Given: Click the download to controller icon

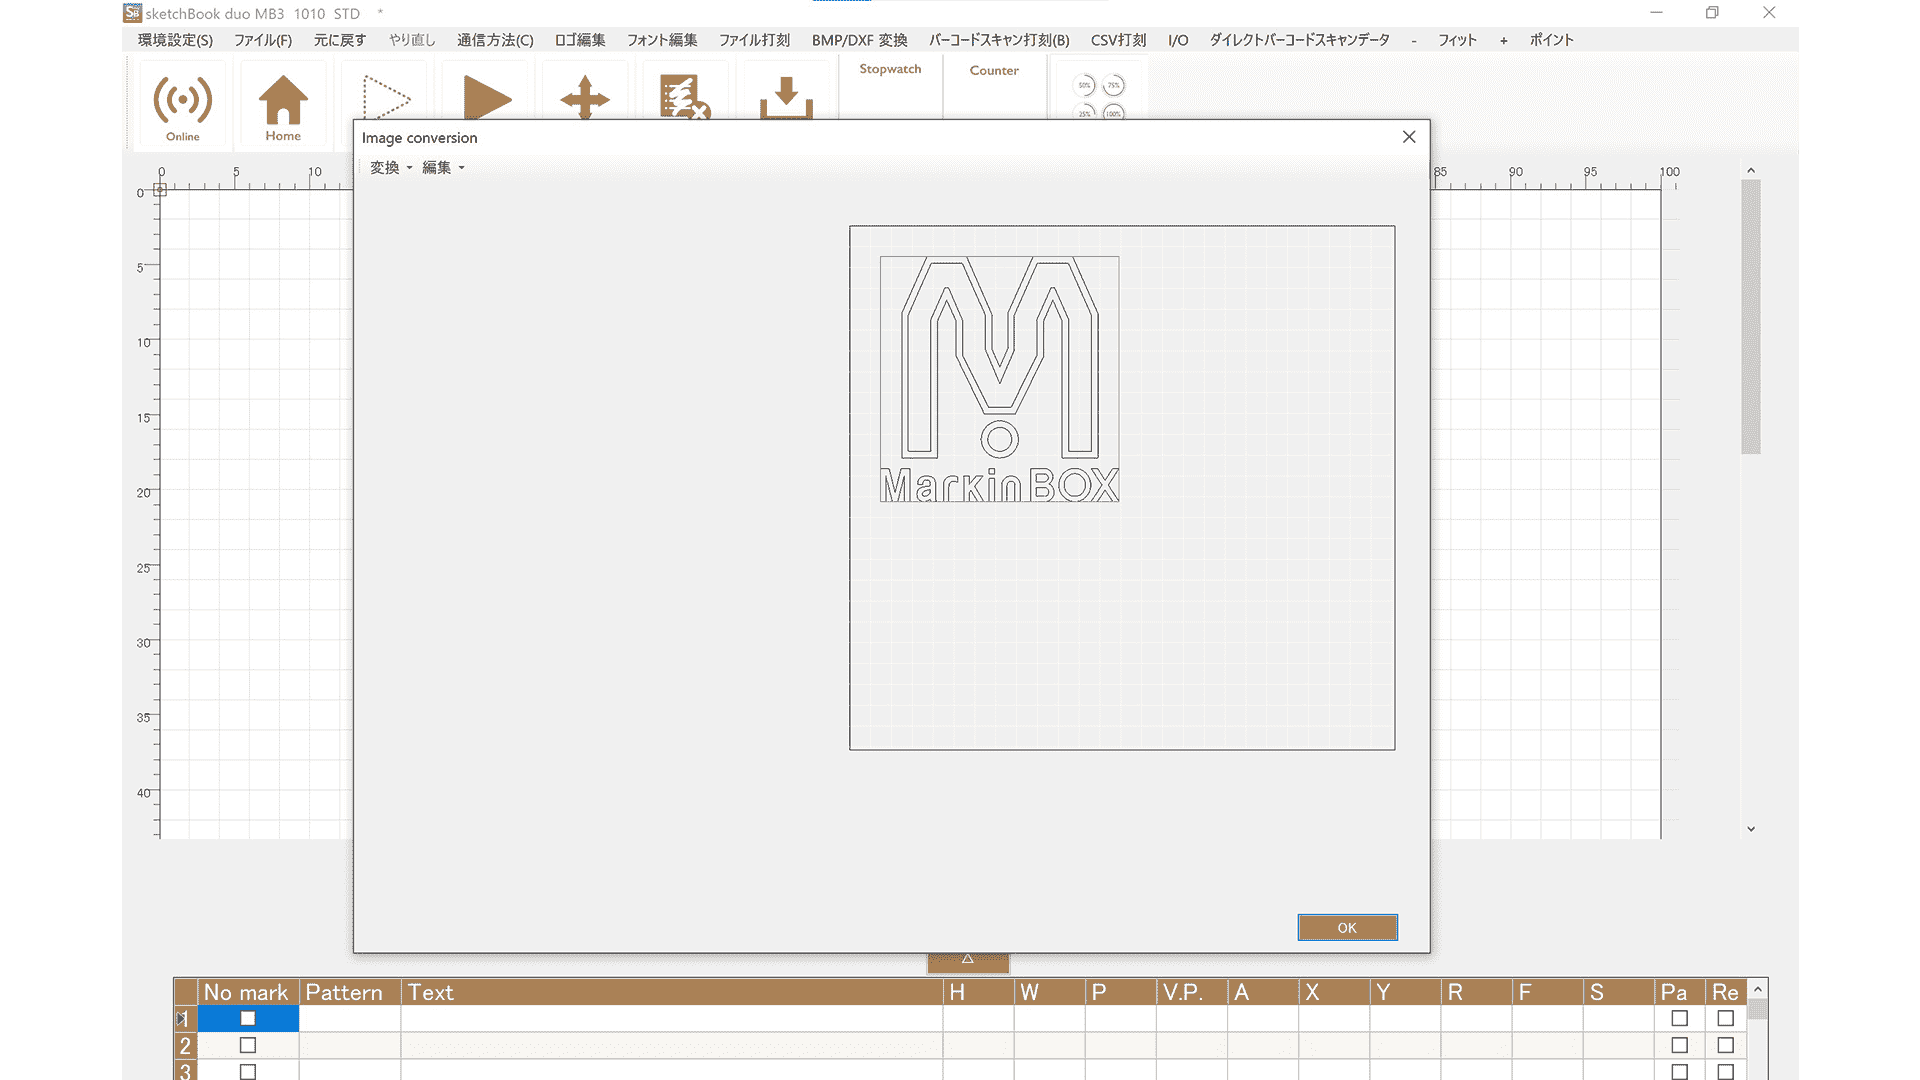Looking at the screenshot, I should point(786,97).
